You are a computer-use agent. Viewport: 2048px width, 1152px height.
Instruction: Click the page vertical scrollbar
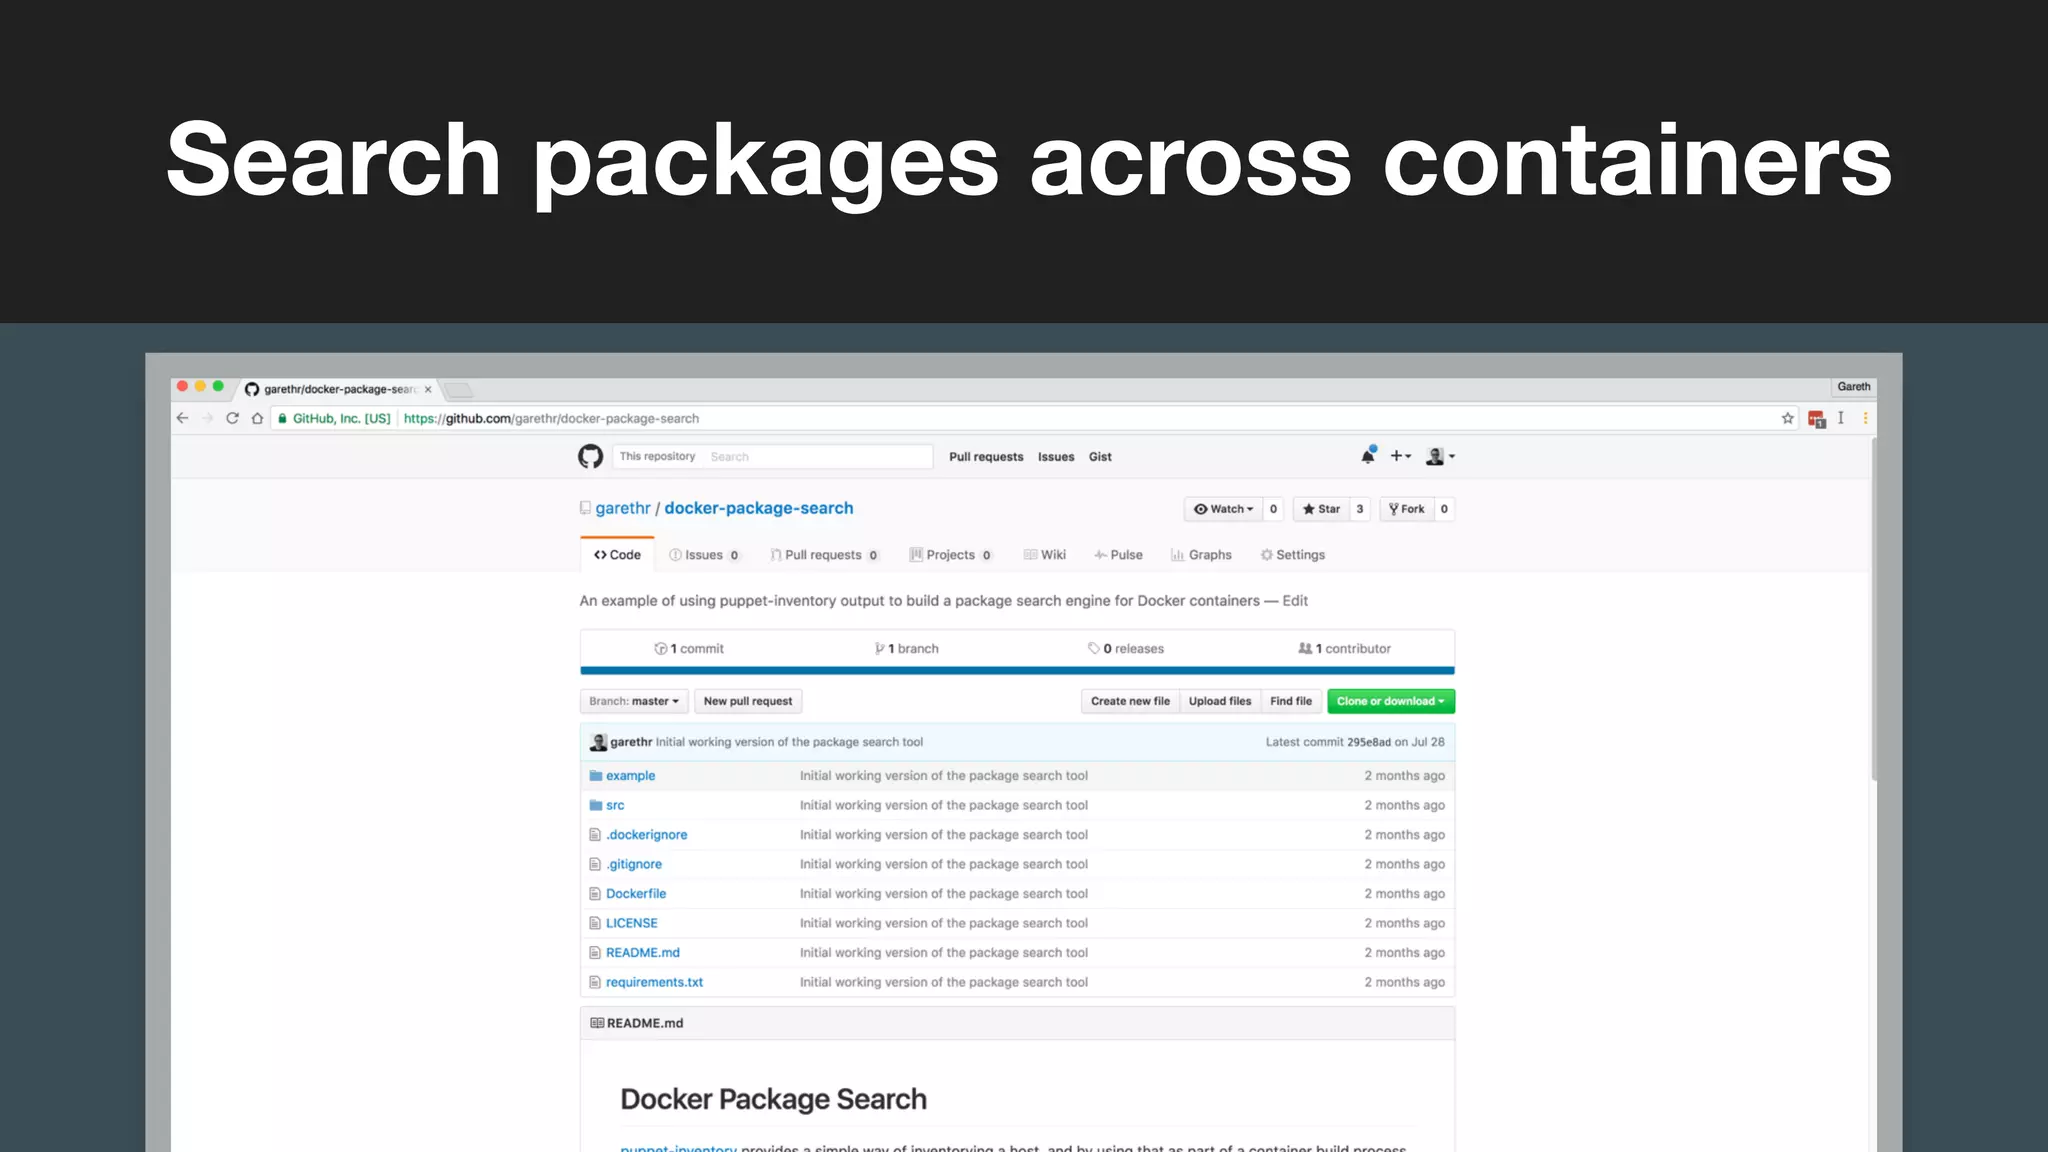click(1873, 608)
